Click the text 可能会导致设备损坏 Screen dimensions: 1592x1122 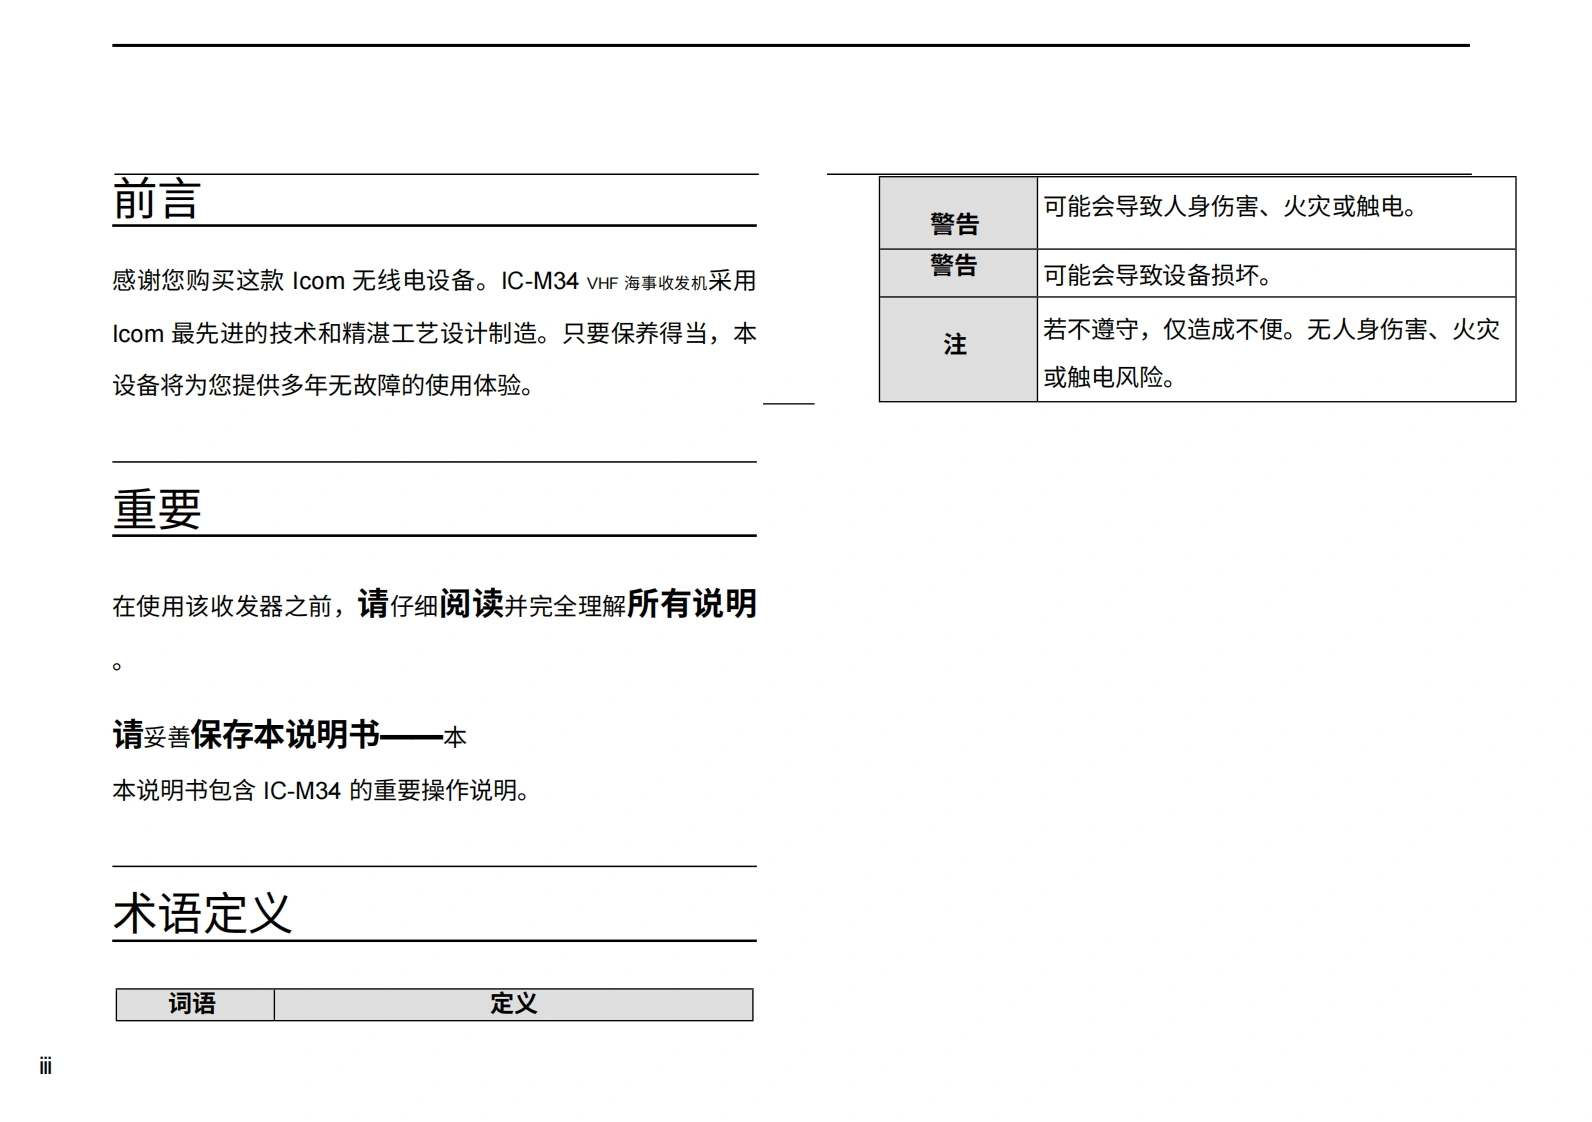pyautogui.click(x=1157, y=275)
